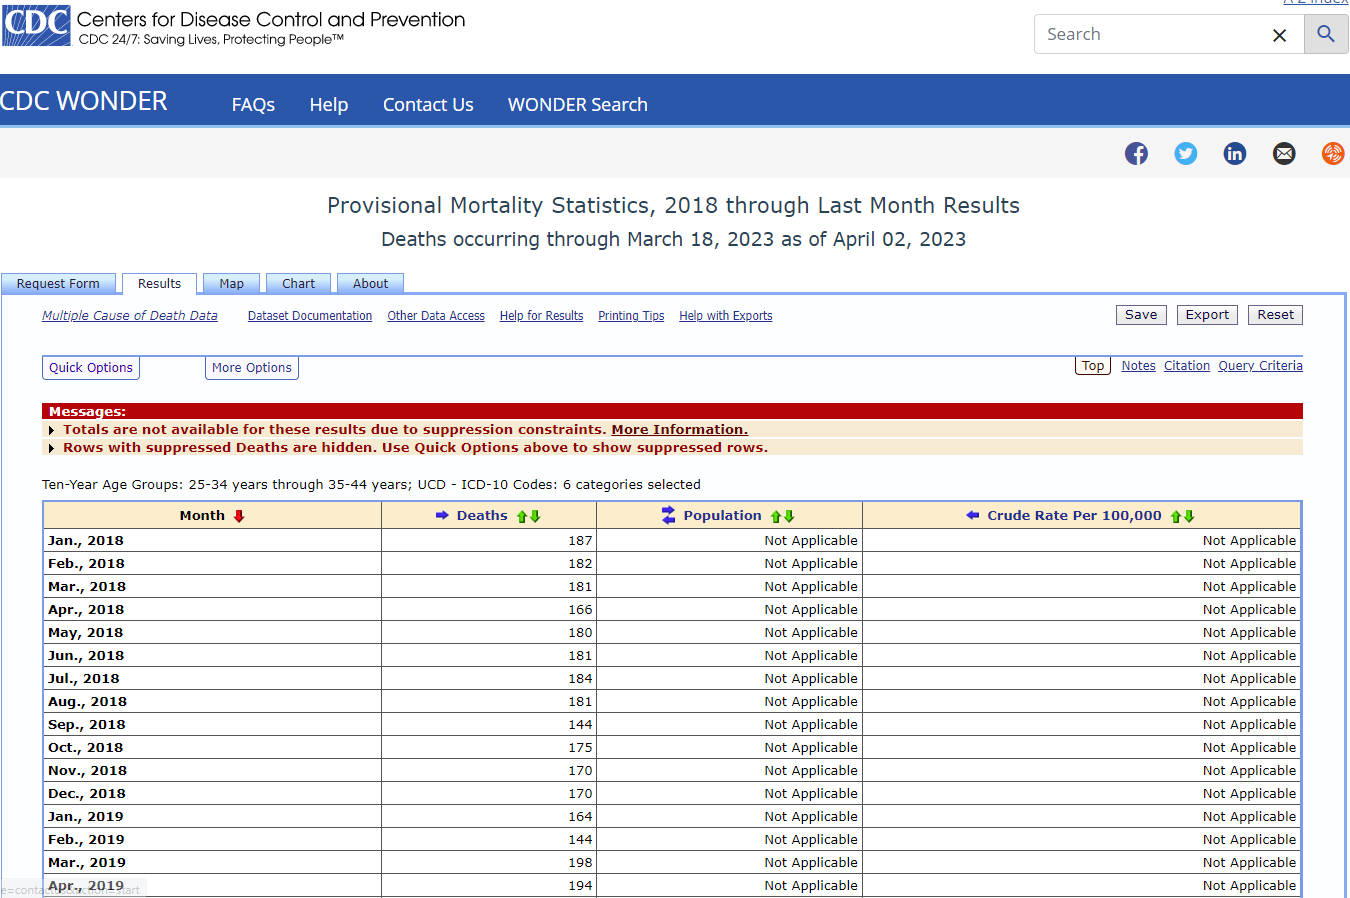
Task: Sort Month column with red down arrow
Action: coord(239,516)
